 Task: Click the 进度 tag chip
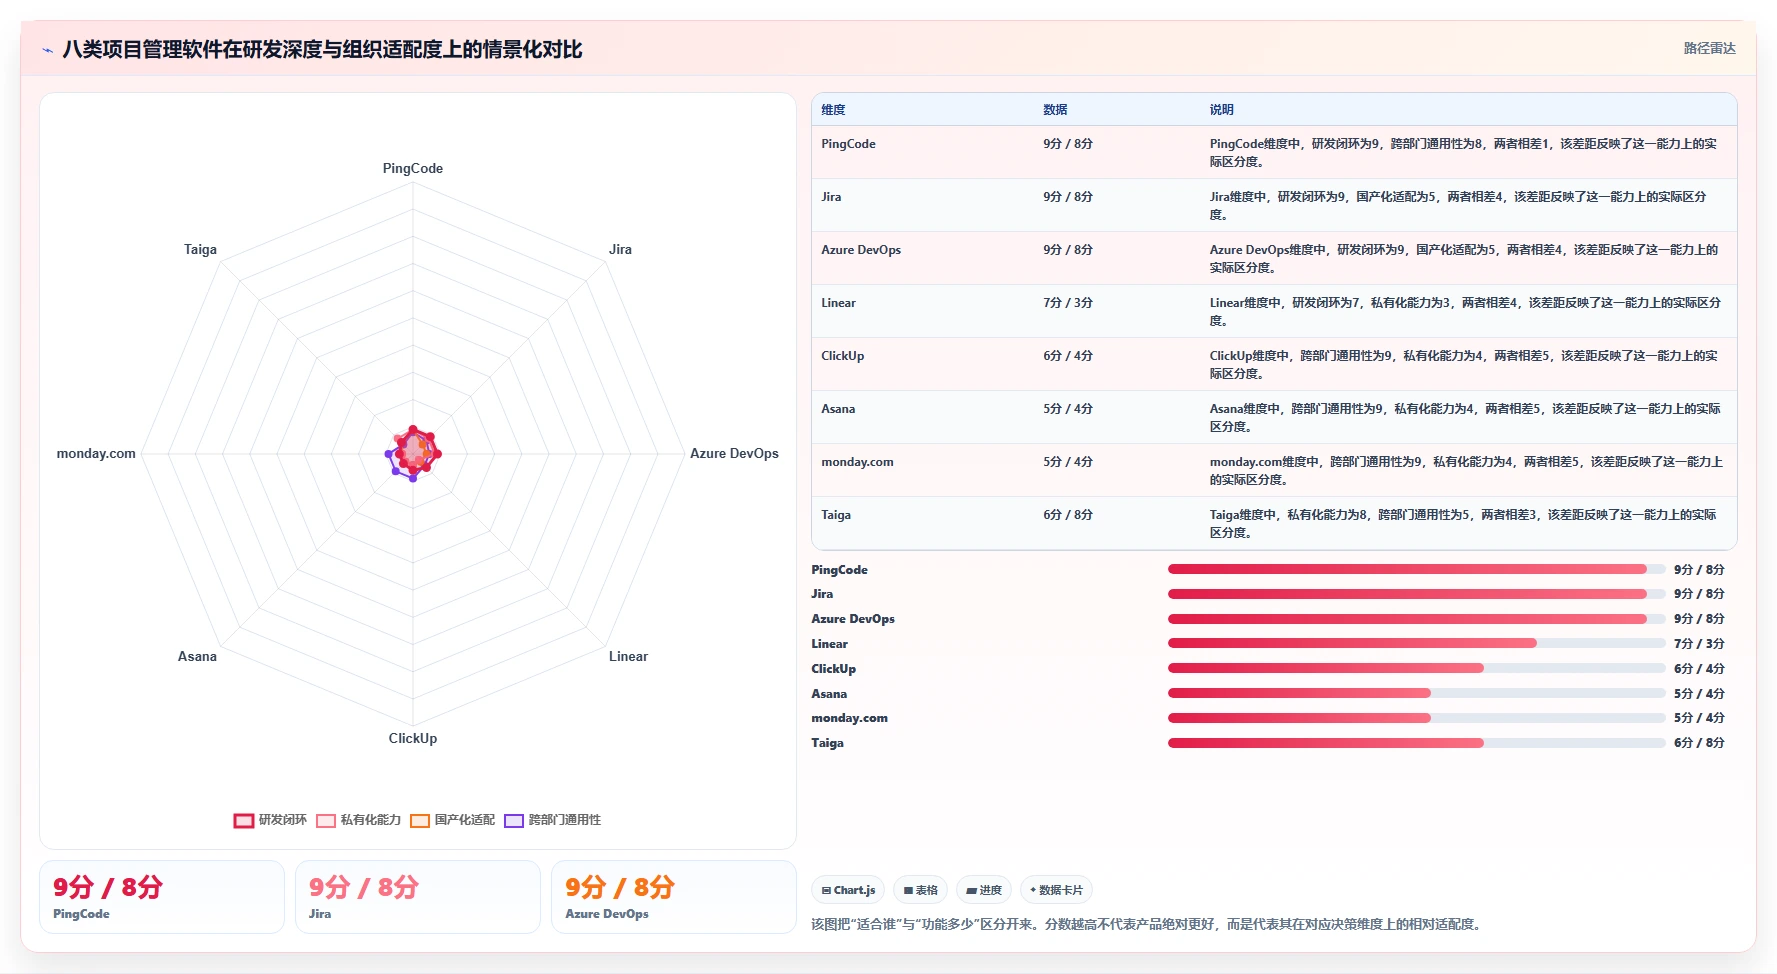click(x=984, y=890)
